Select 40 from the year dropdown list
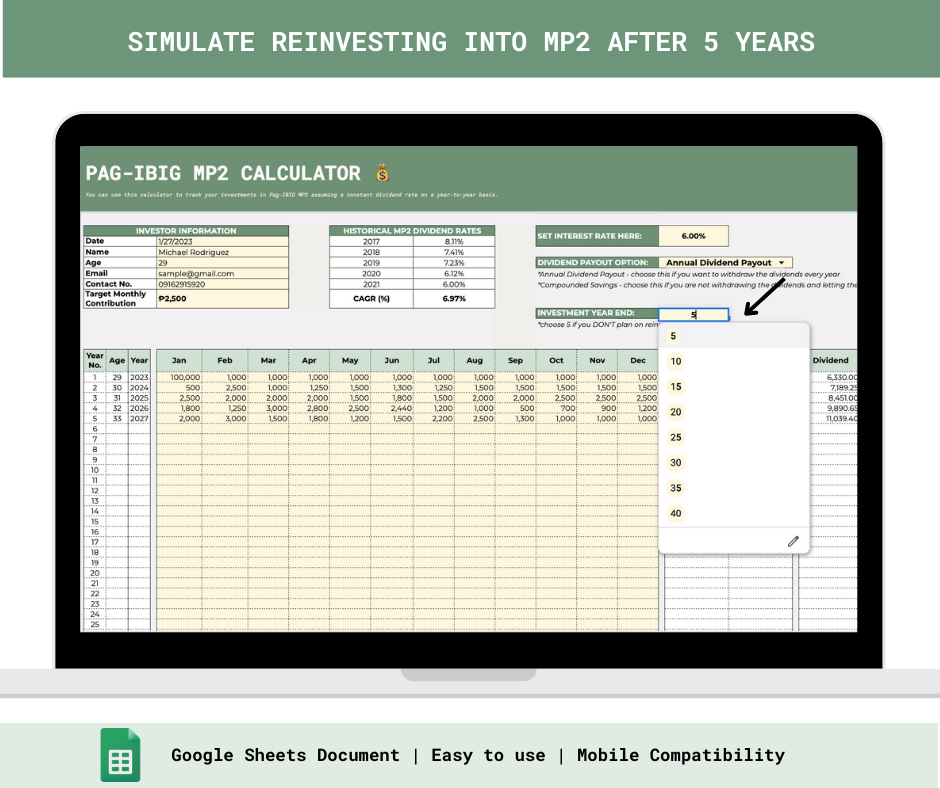The image size is (940, 788). tap(676, 513)
